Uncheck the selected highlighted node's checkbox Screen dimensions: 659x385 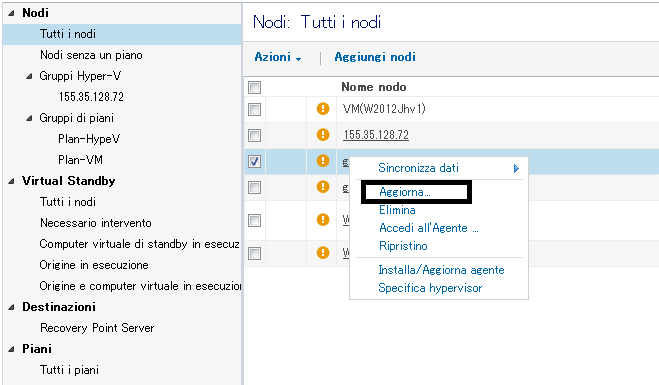click(254, 161)
